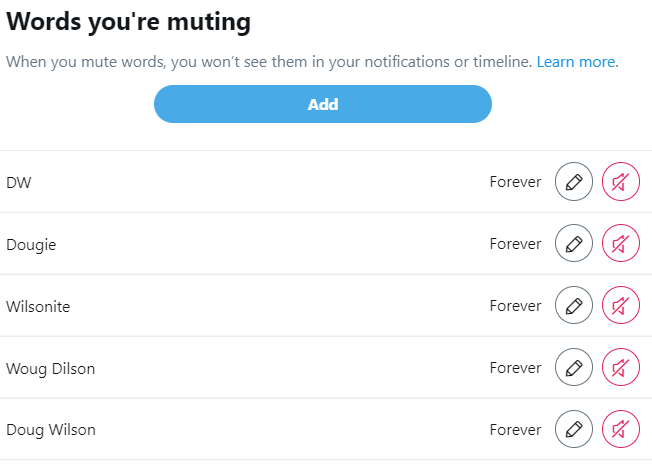The image size is (652, 466).
Task: Unmute the phrase Woug Dilson
Action: tap(621, 367)
